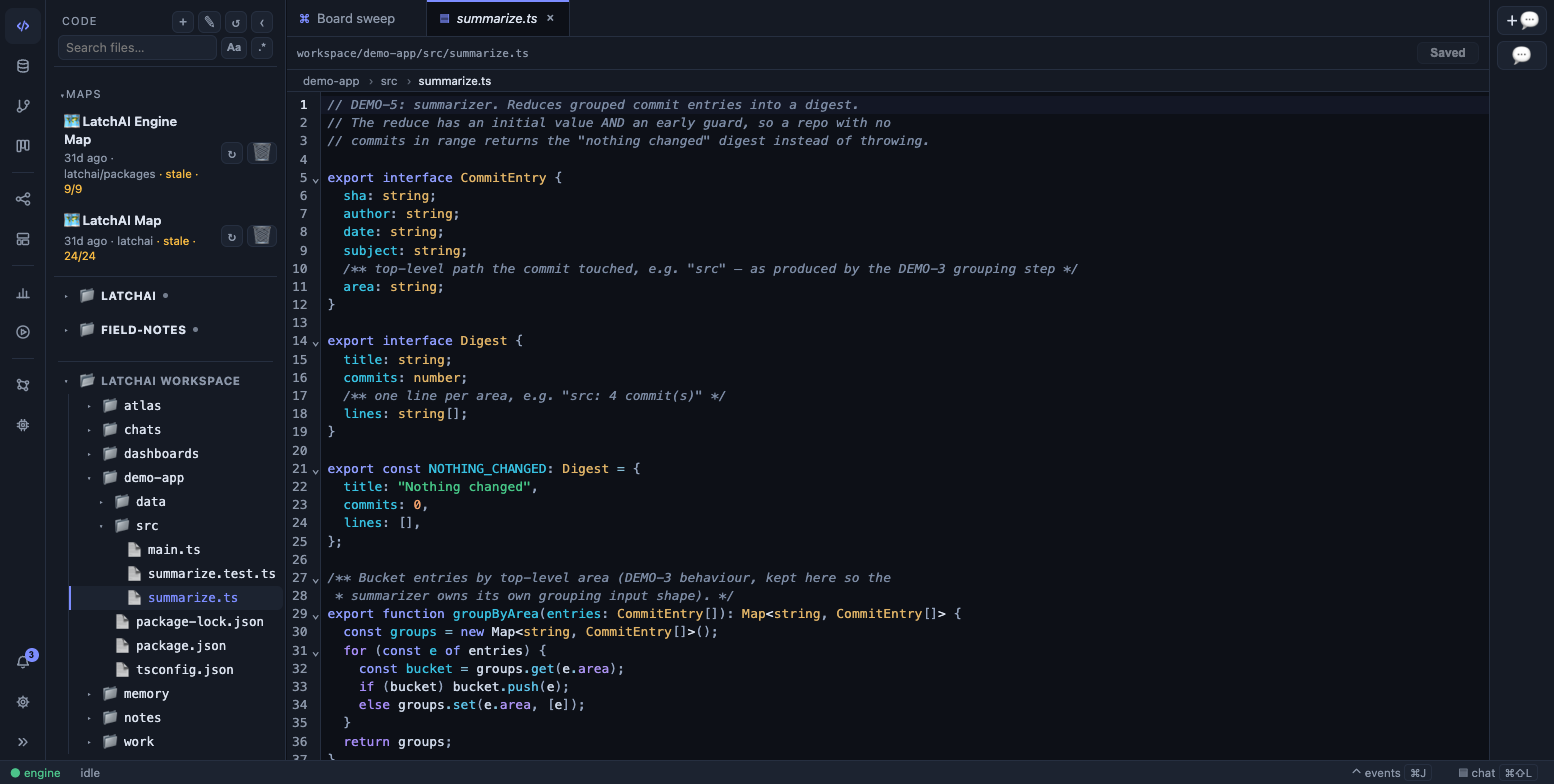
Task: Delete the LatchAI Engine Map
Action: 261,152
